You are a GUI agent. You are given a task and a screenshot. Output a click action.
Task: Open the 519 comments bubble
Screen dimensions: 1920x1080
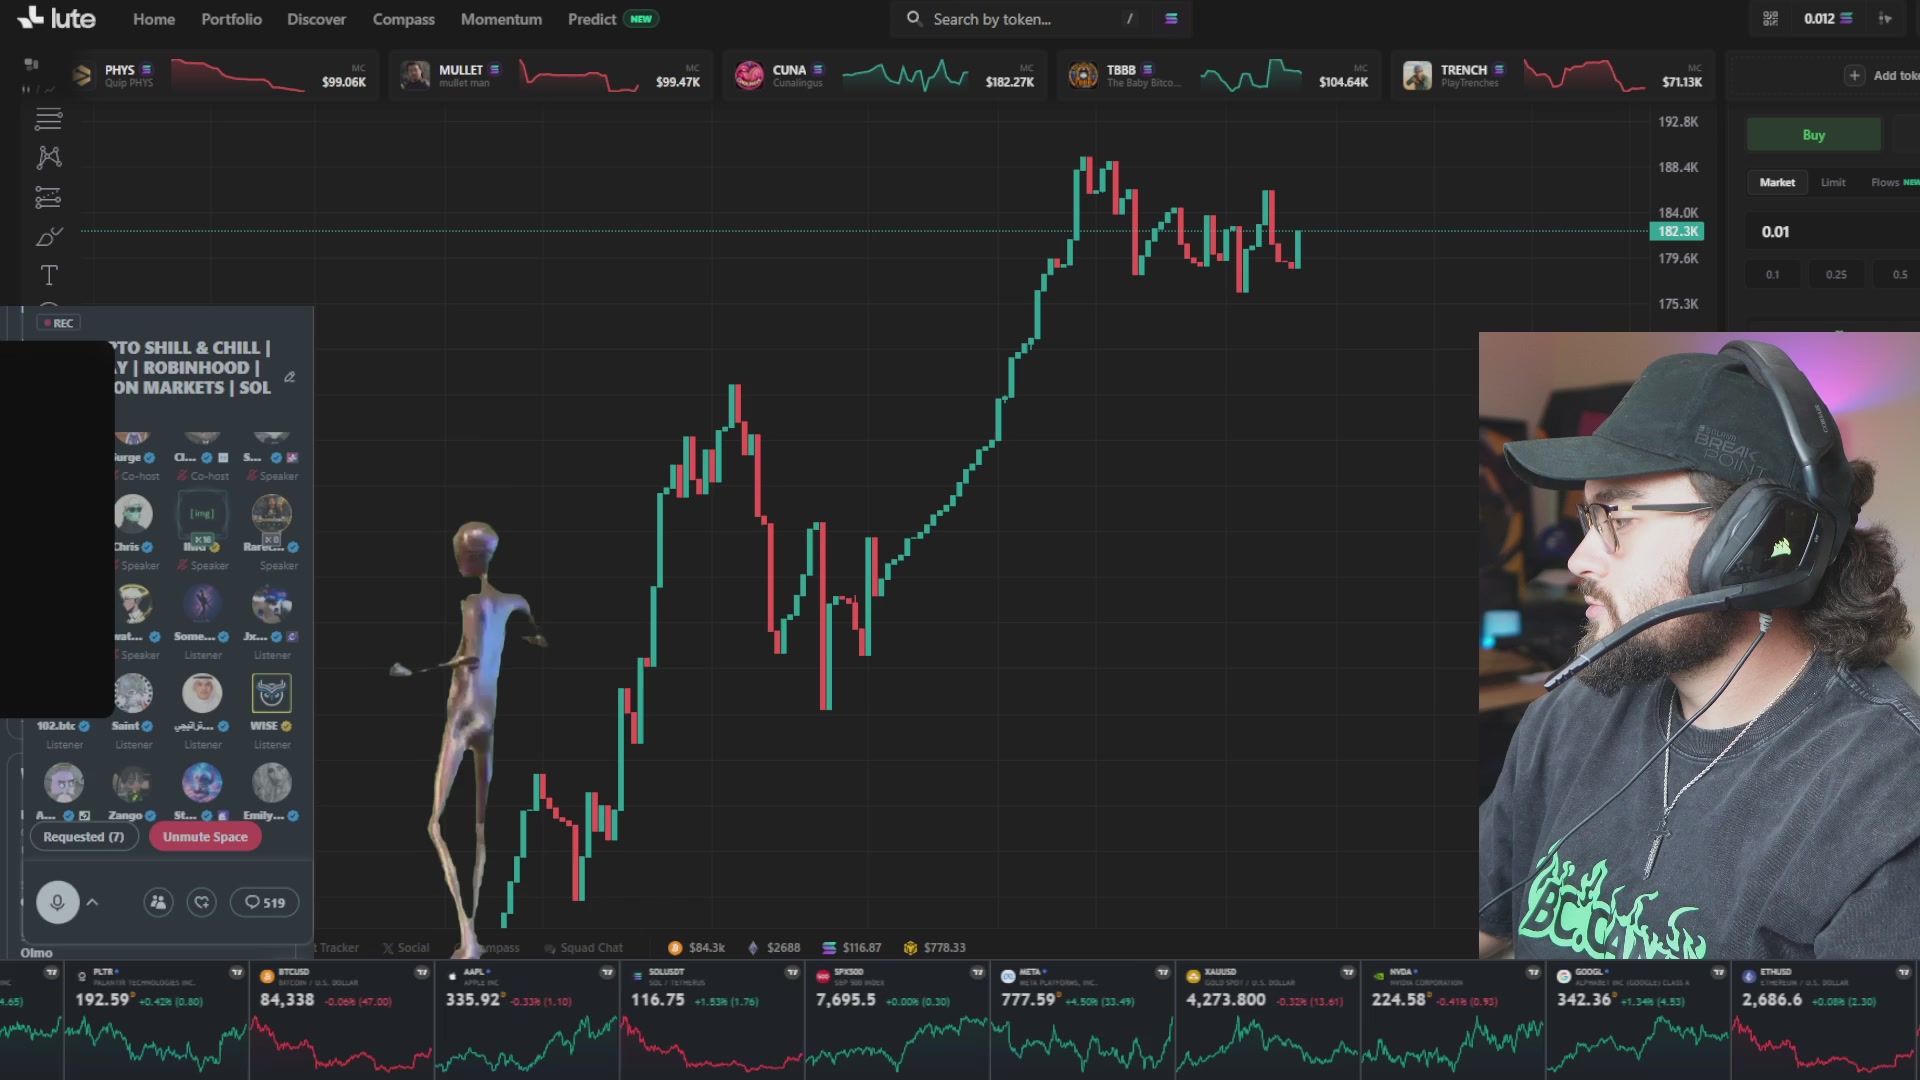pos(265,902)
